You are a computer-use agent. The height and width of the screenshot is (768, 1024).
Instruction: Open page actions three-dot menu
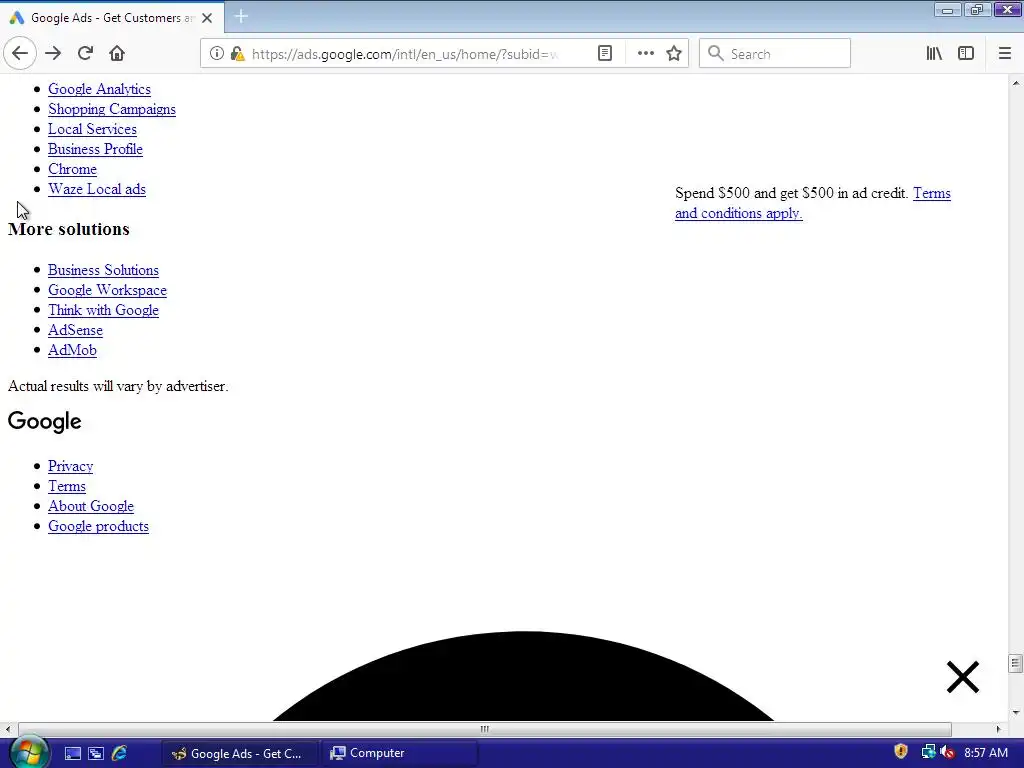click(x=645, y=54)
